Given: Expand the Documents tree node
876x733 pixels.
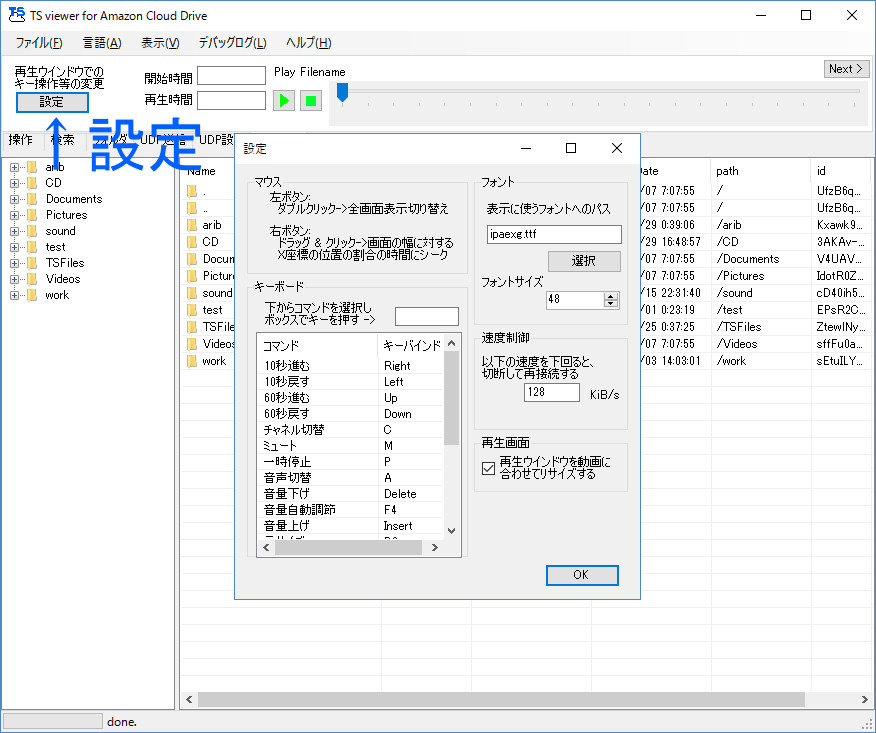Looking at the screenshot, I should pos(15,199).
